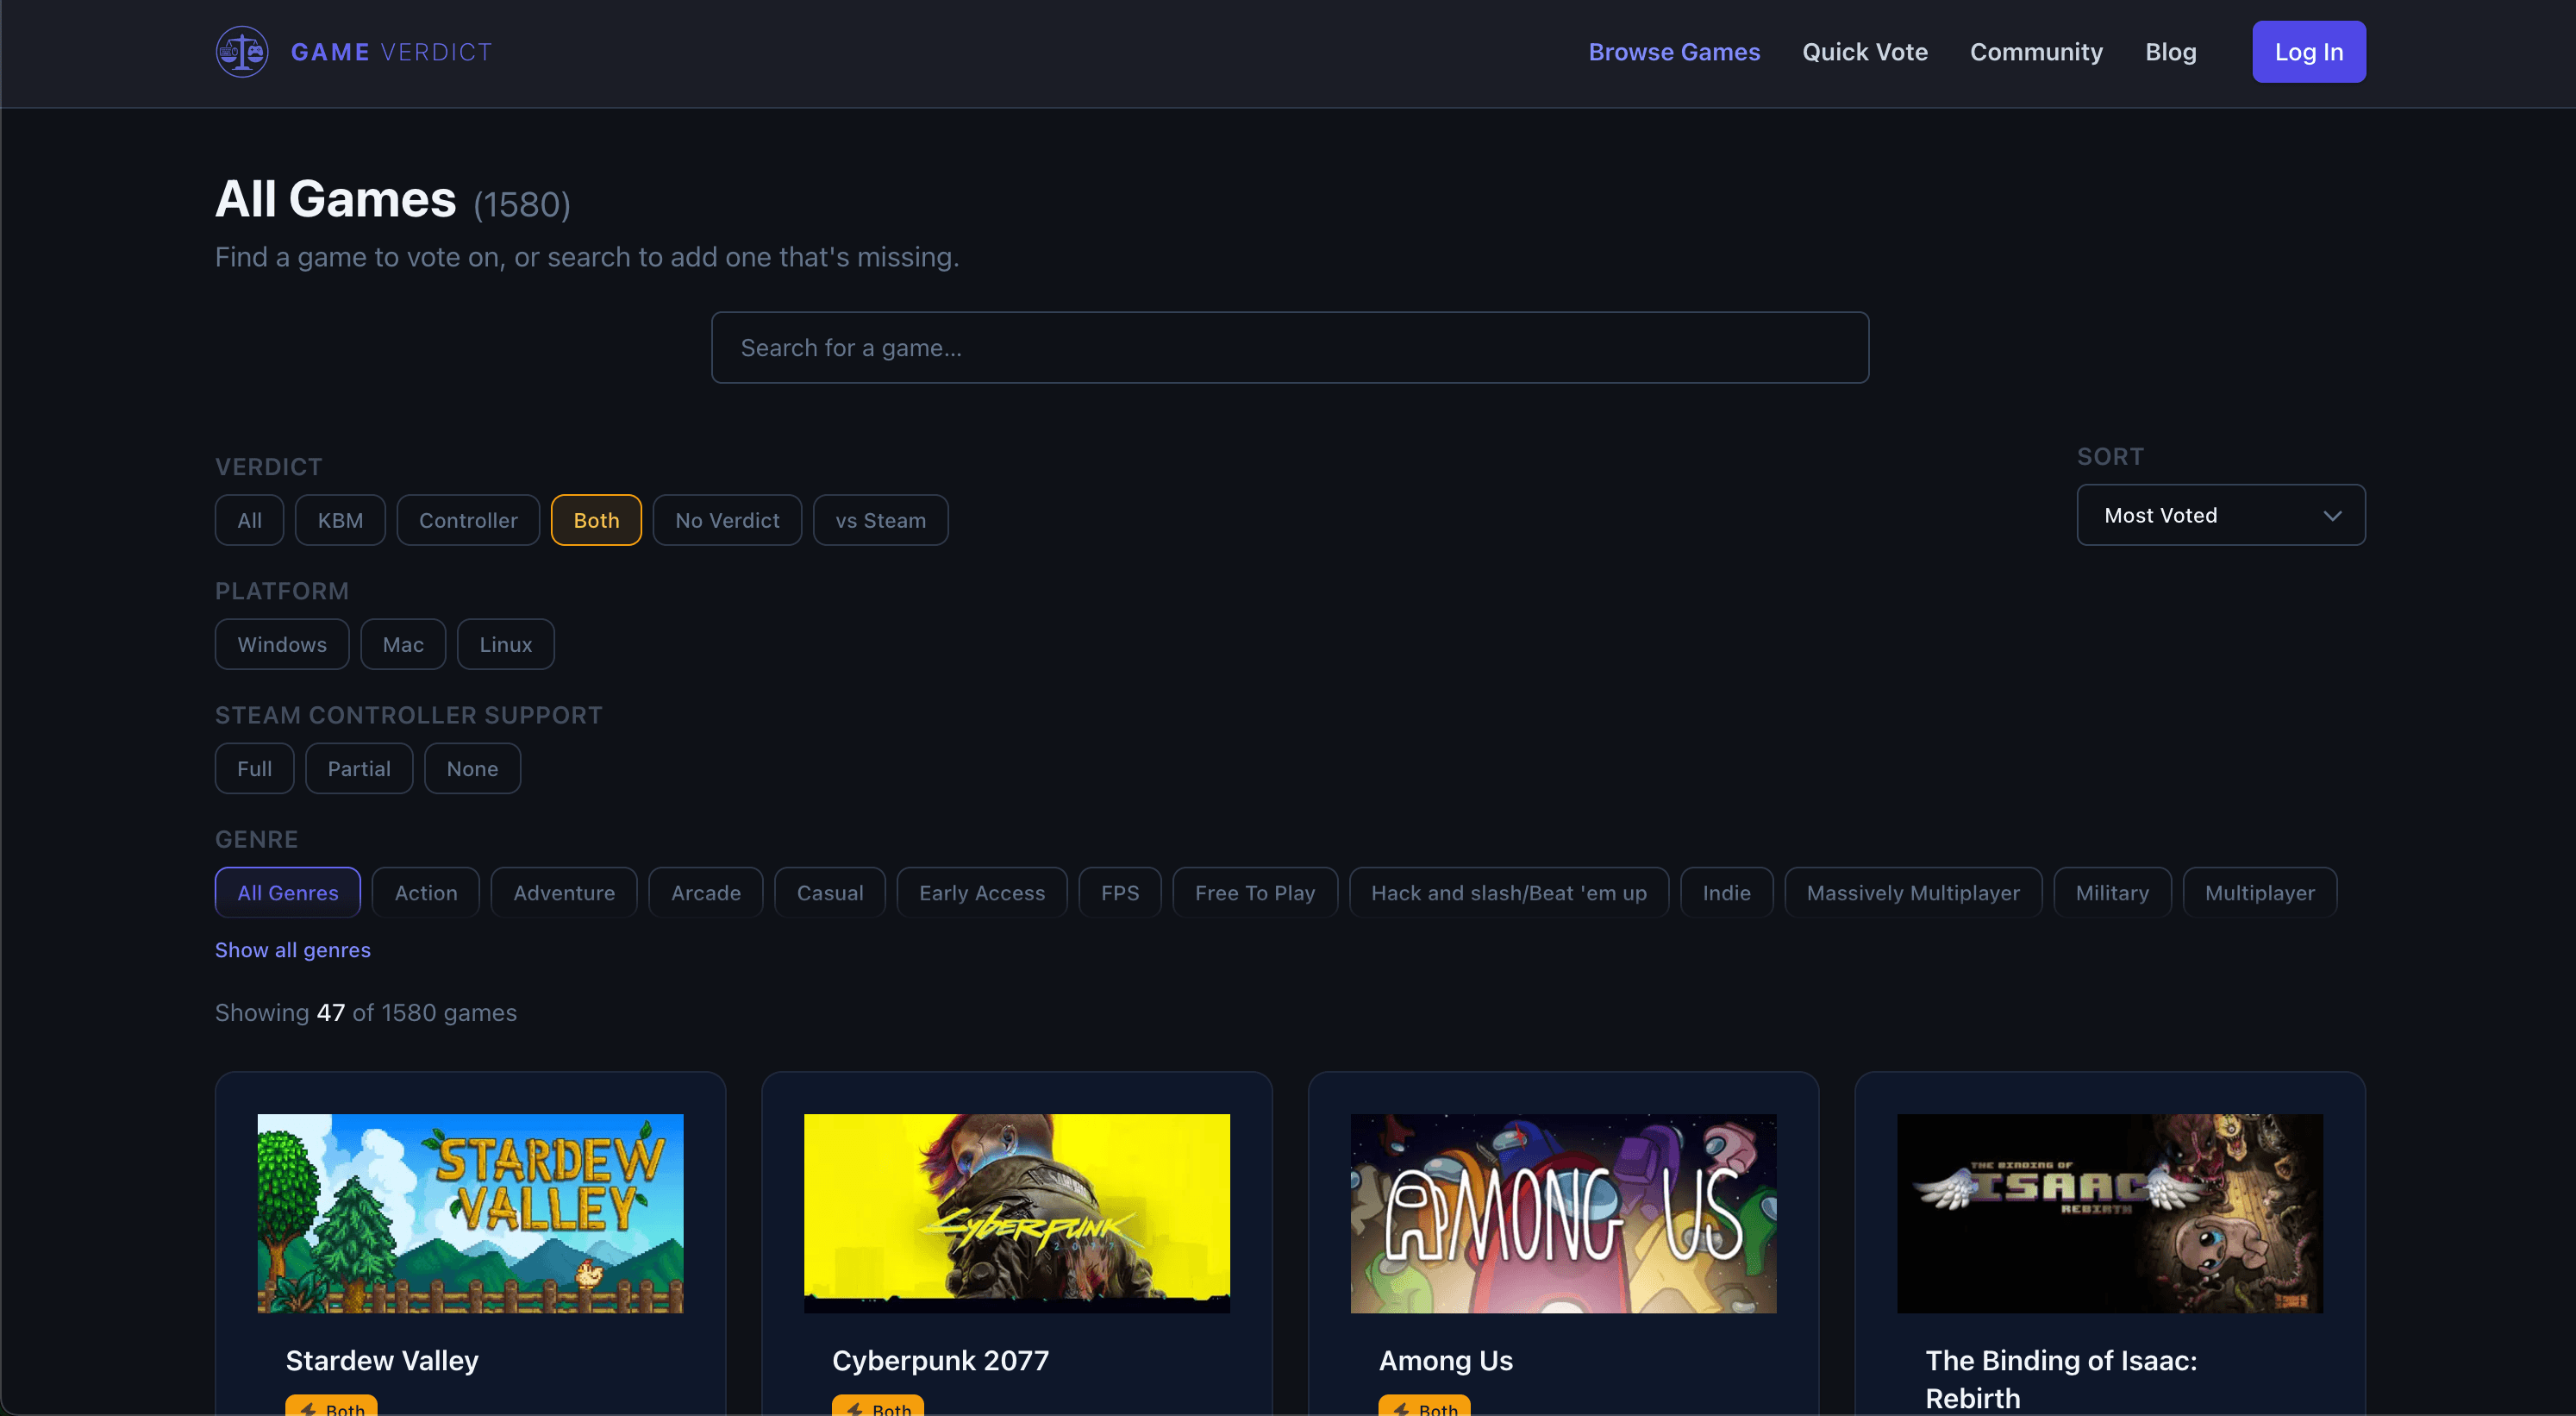
Task: Filter genre by Massively Multiplayer
Action: (1912, 892)
